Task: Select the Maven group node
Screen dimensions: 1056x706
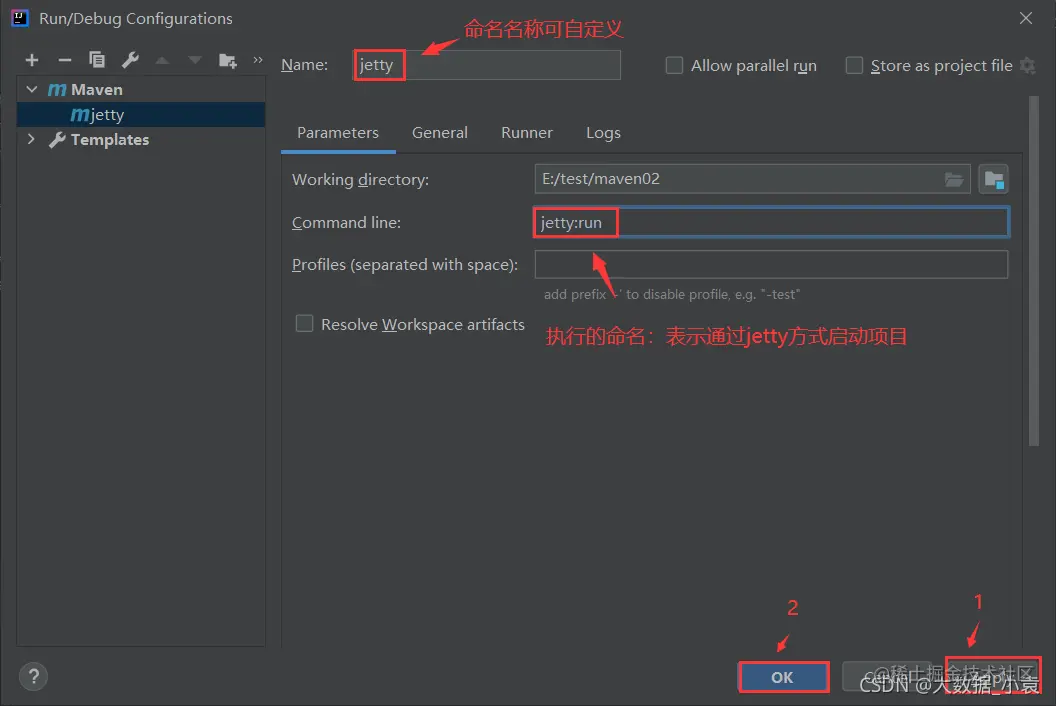Action: (86, 90)
